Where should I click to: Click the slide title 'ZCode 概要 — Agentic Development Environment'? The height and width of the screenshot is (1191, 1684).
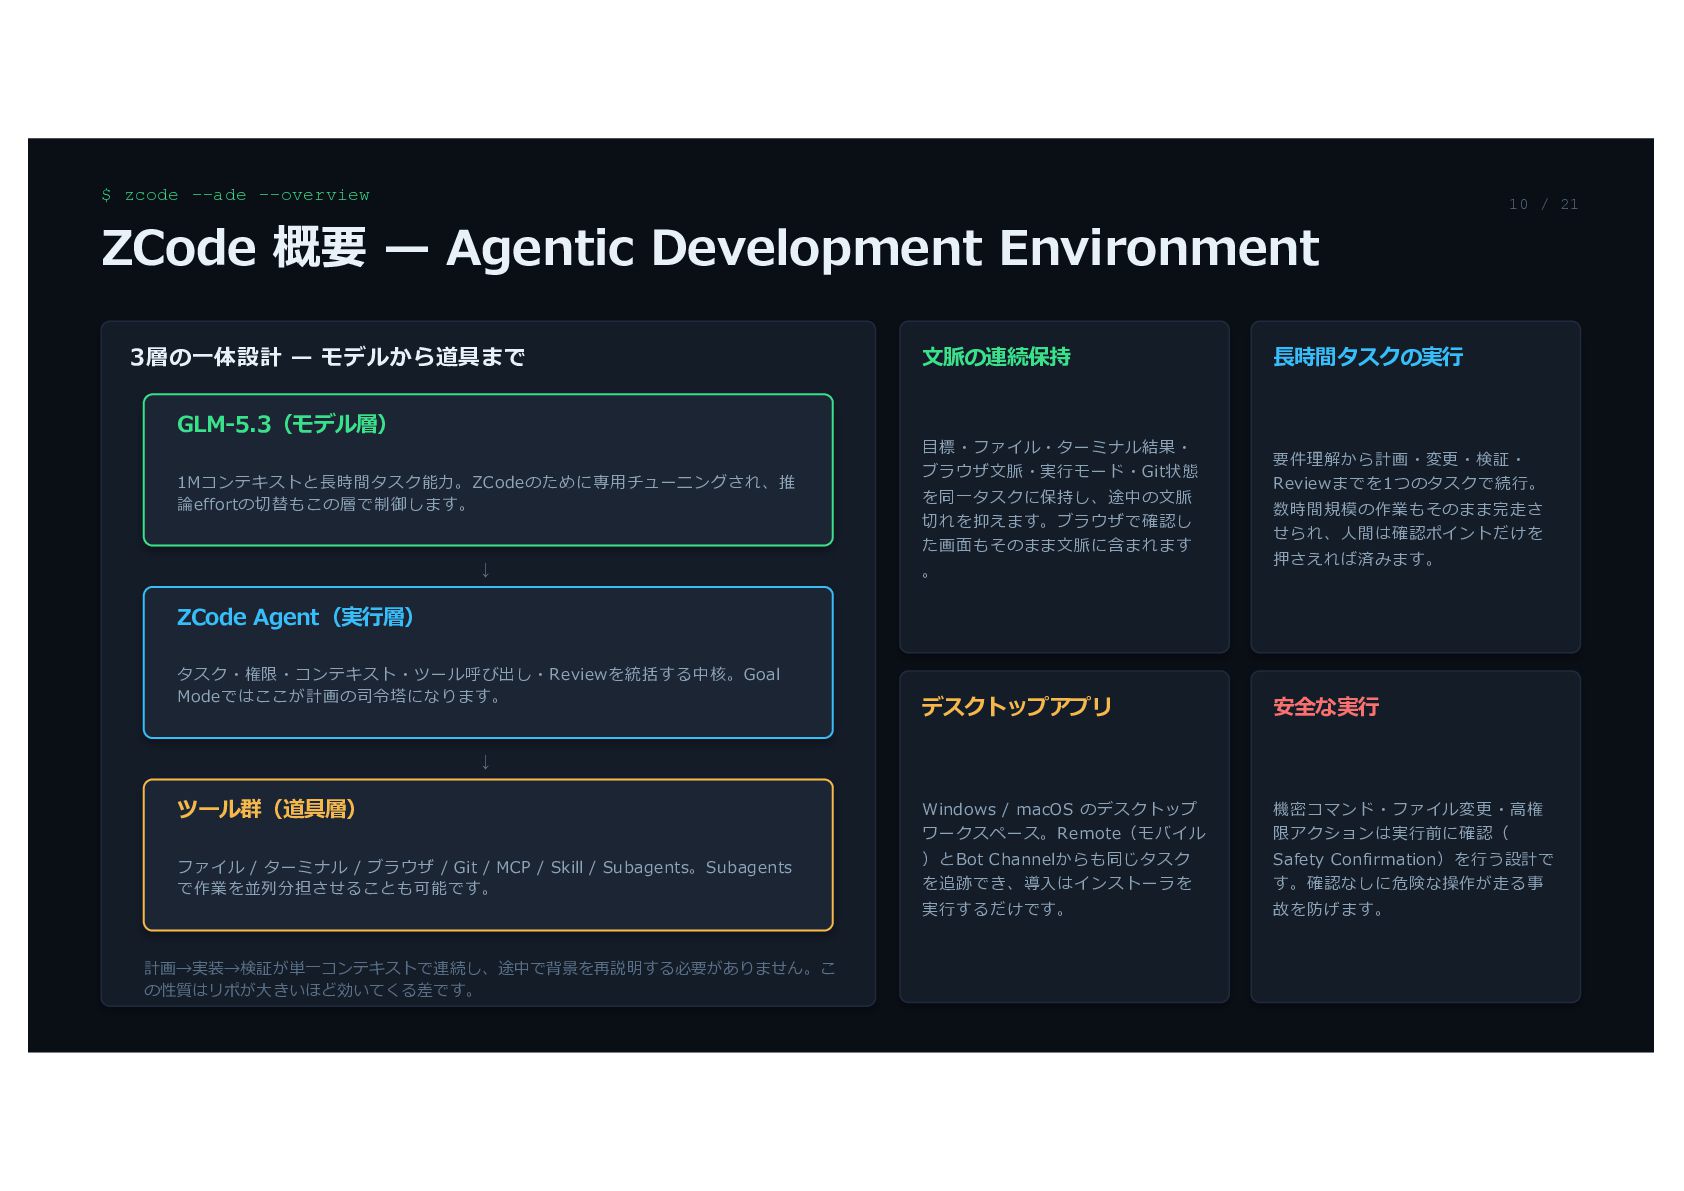(x=710, y=248)
